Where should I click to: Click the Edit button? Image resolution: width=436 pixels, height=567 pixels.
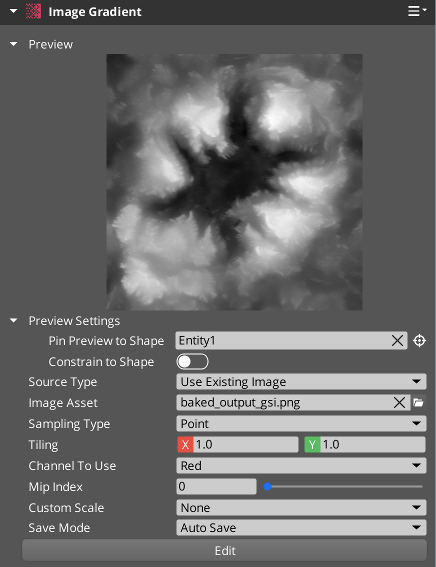(x=225, y=551)
